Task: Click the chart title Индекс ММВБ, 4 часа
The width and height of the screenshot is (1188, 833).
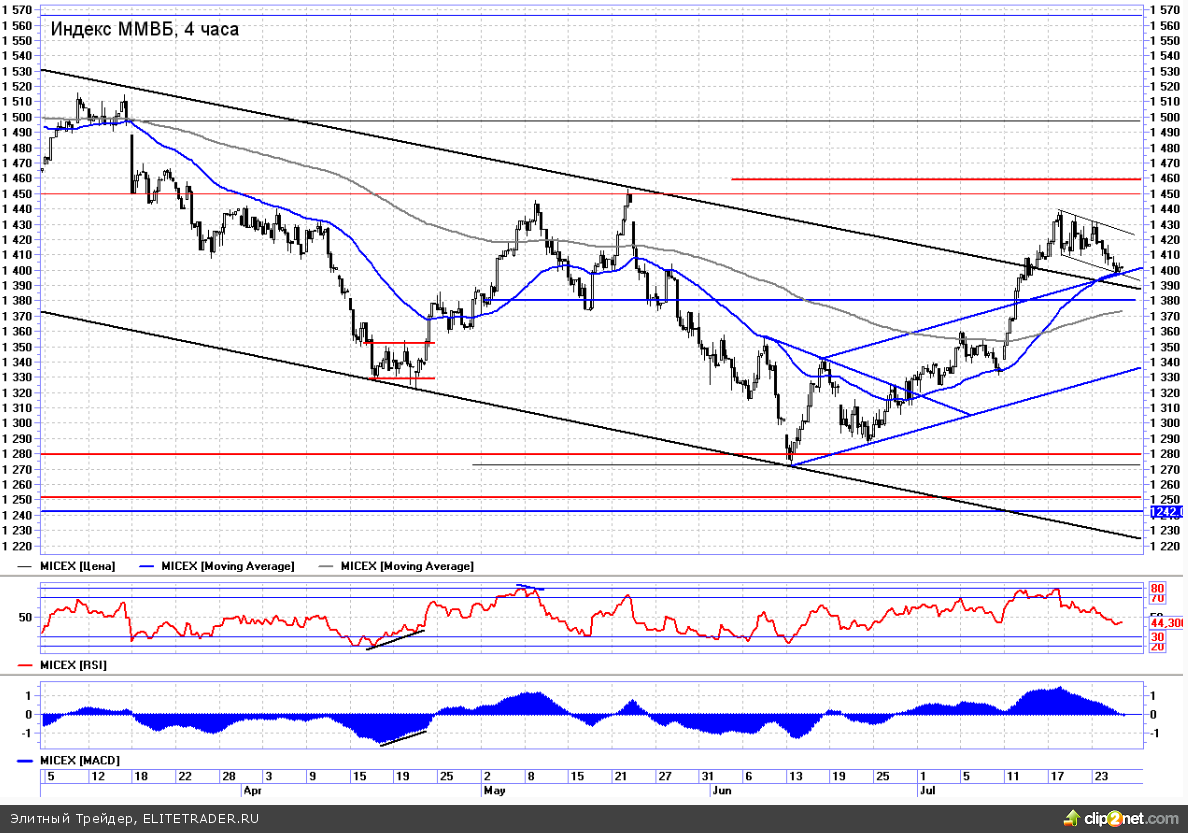Action: pos(145,29)
